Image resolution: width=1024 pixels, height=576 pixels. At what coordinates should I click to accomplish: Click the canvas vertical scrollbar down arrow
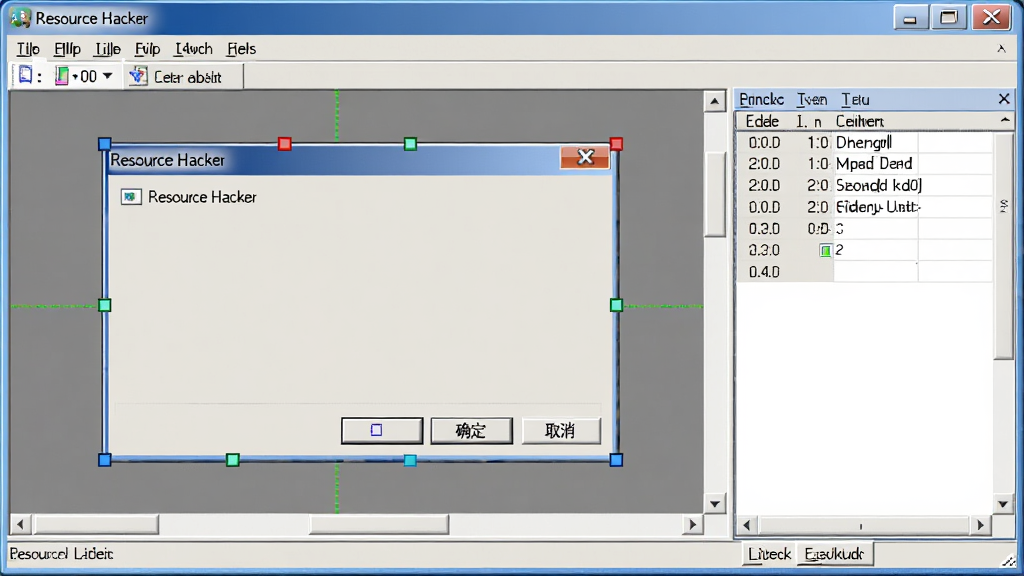[714, 504]
